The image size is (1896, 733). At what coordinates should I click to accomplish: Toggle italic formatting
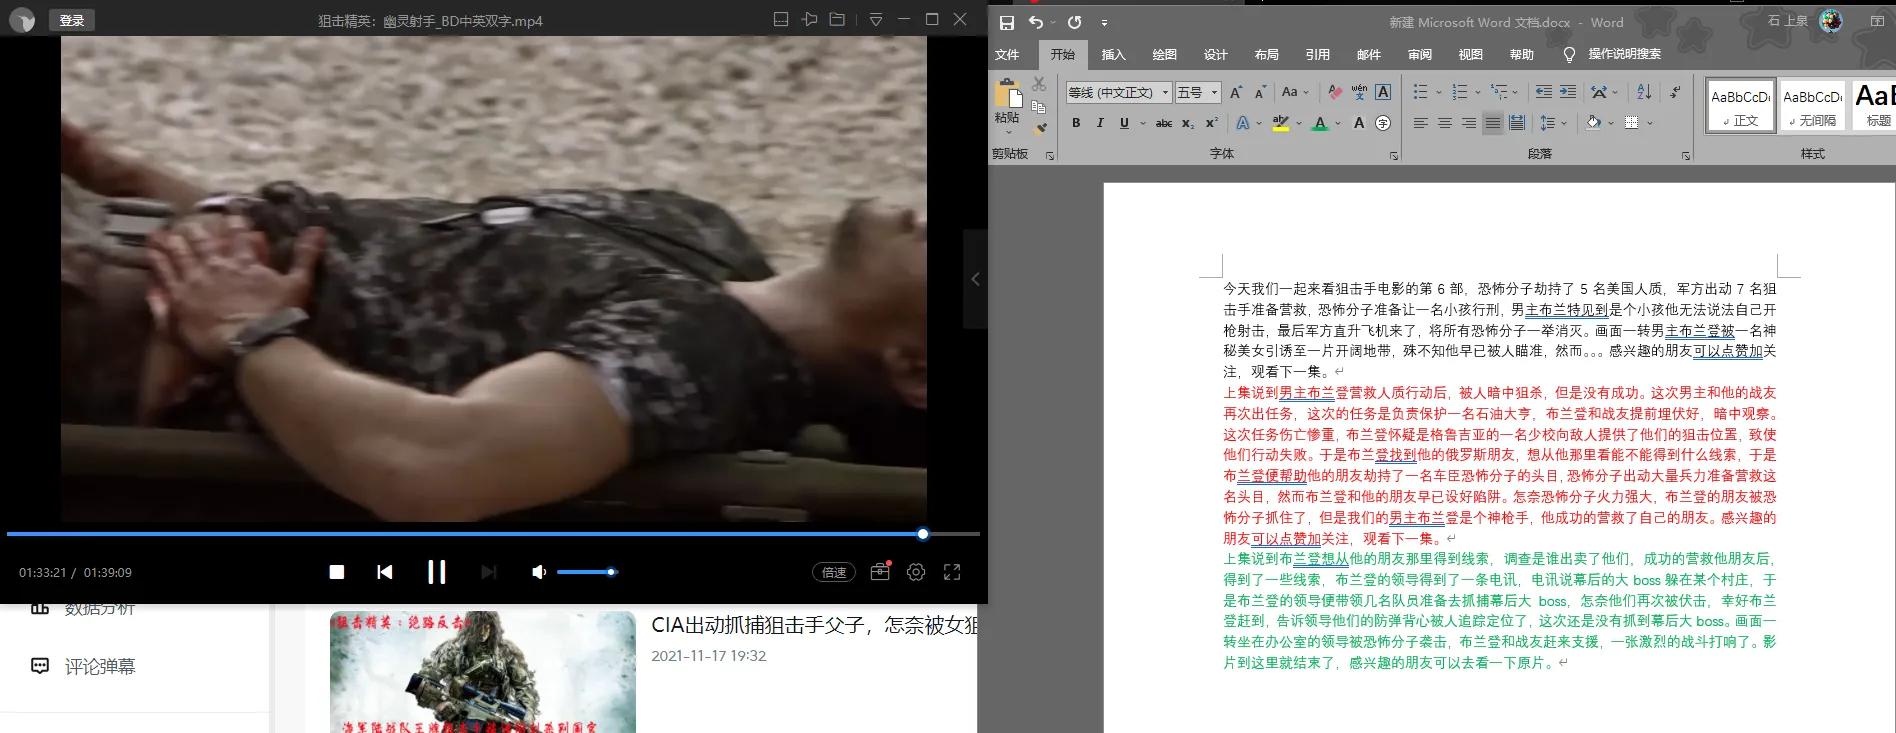tap(1100, 123)
